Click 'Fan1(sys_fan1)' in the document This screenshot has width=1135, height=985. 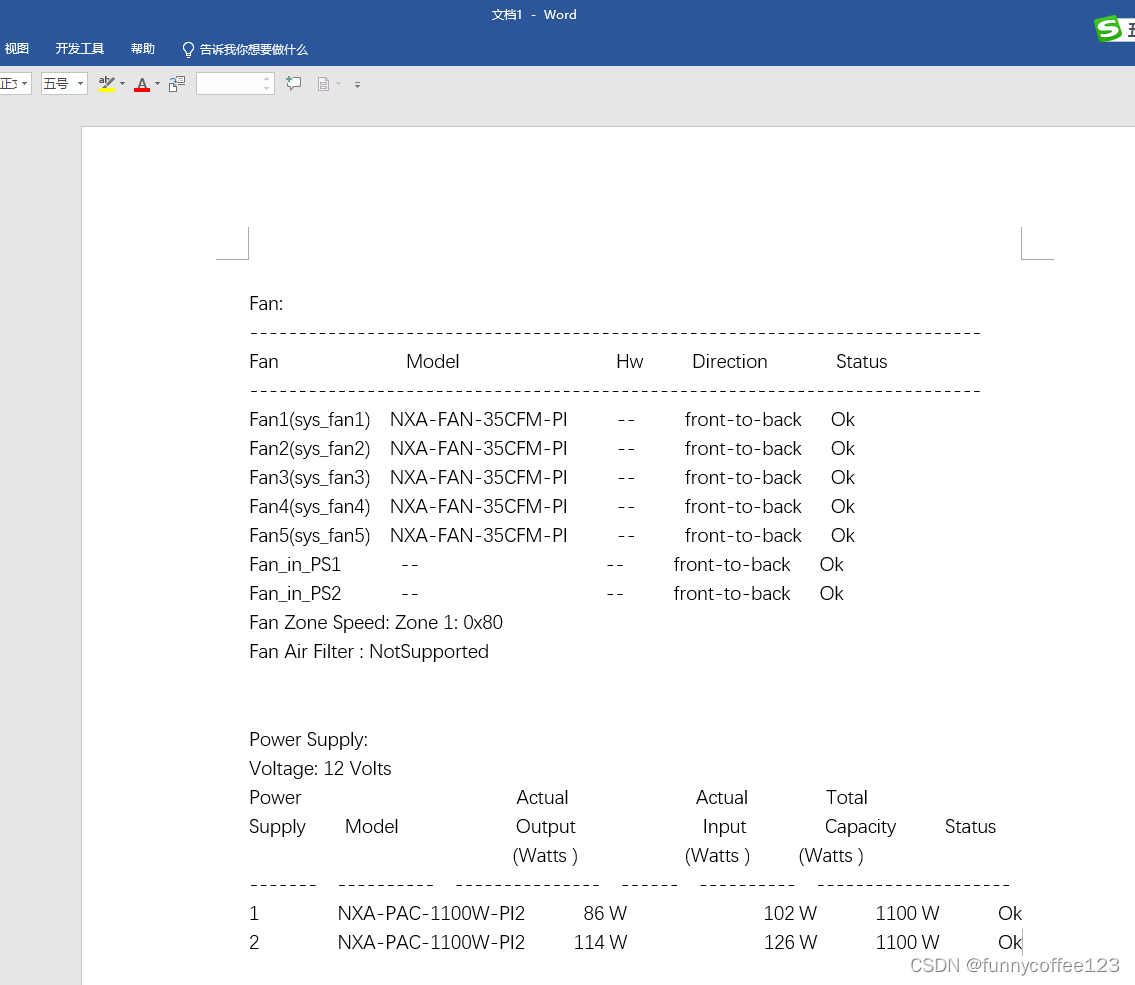tap(310, 420)
